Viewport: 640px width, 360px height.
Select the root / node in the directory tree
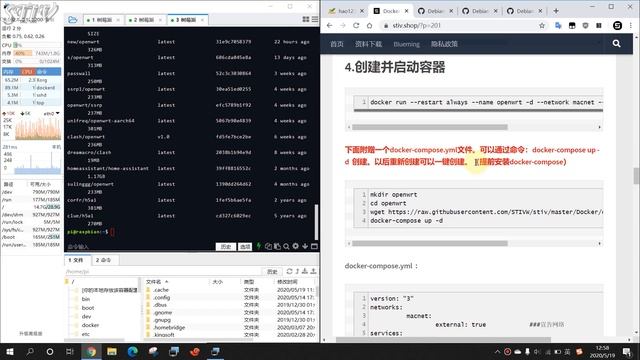(x=73, y=282)
